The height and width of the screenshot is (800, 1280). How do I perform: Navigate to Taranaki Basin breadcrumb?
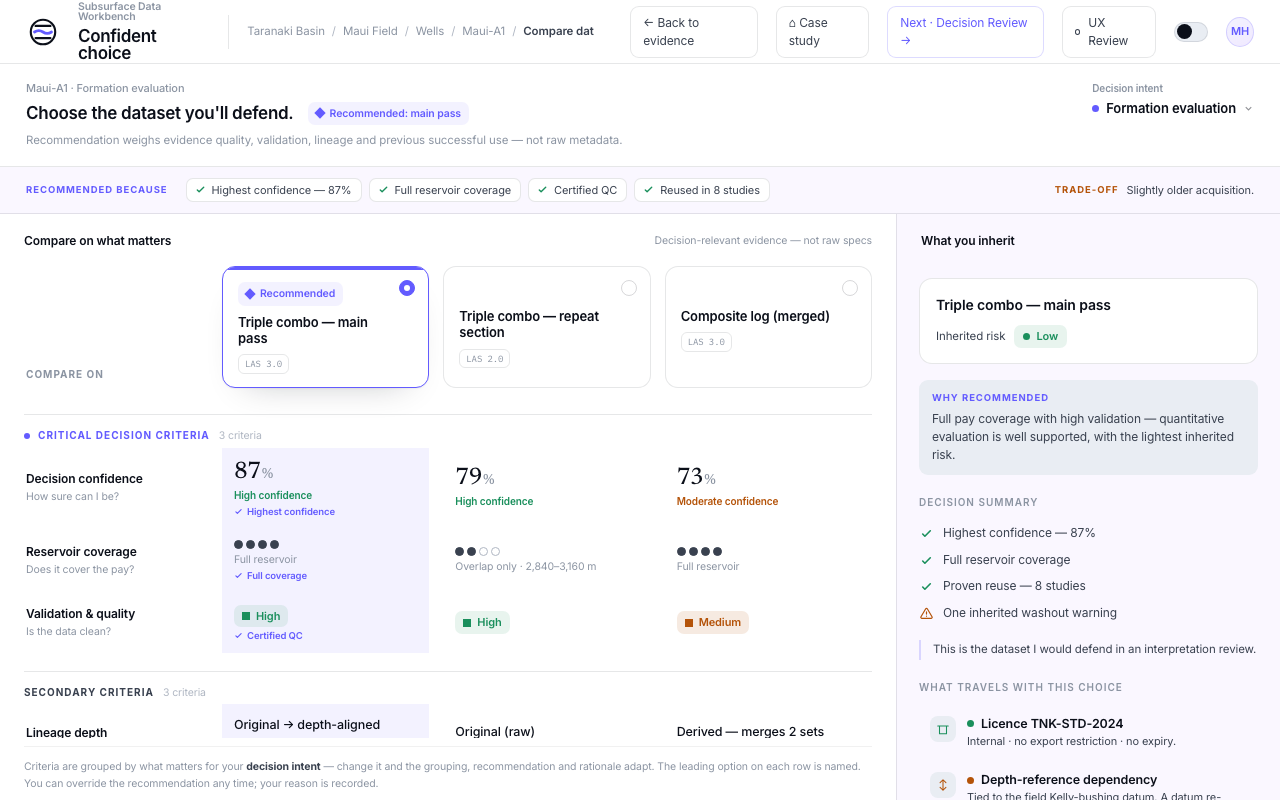286,31
